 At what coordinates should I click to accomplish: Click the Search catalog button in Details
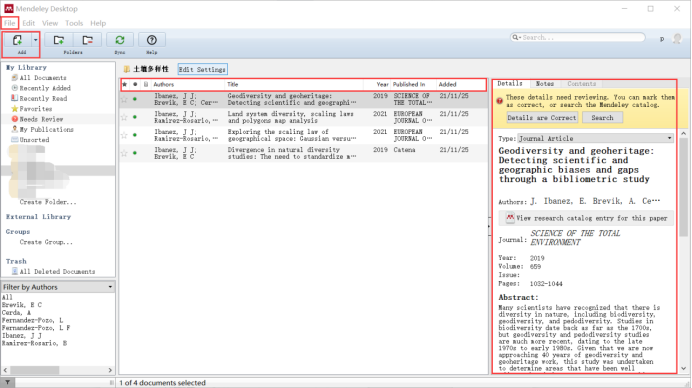pyautogui.click(x=602, y=117)
